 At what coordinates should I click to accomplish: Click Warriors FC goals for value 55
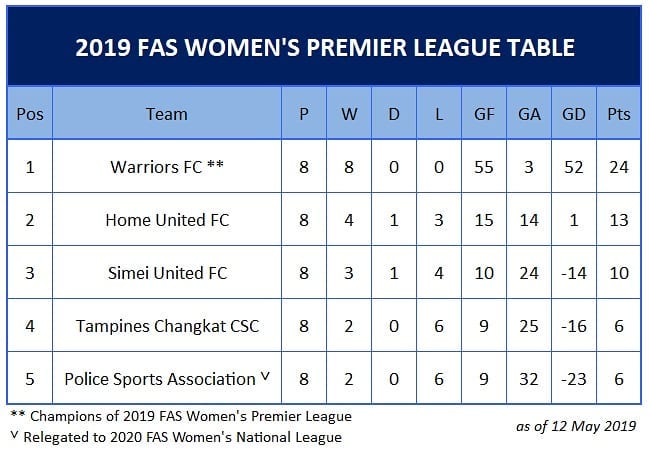click(484, 166)
